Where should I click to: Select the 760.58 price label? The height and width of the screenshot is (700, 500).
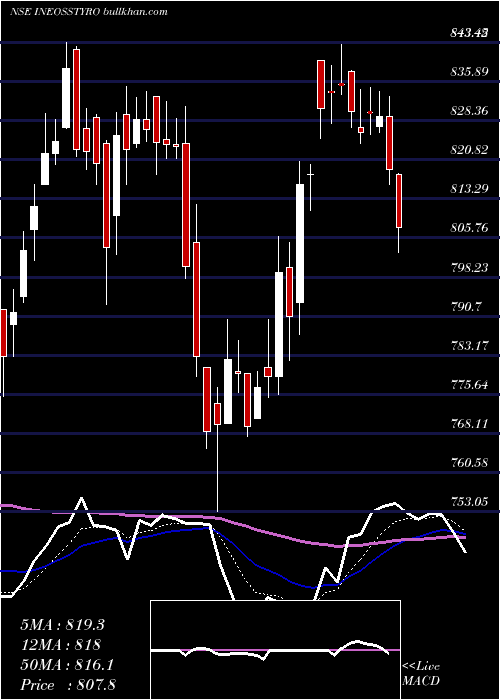click(467, 463)
